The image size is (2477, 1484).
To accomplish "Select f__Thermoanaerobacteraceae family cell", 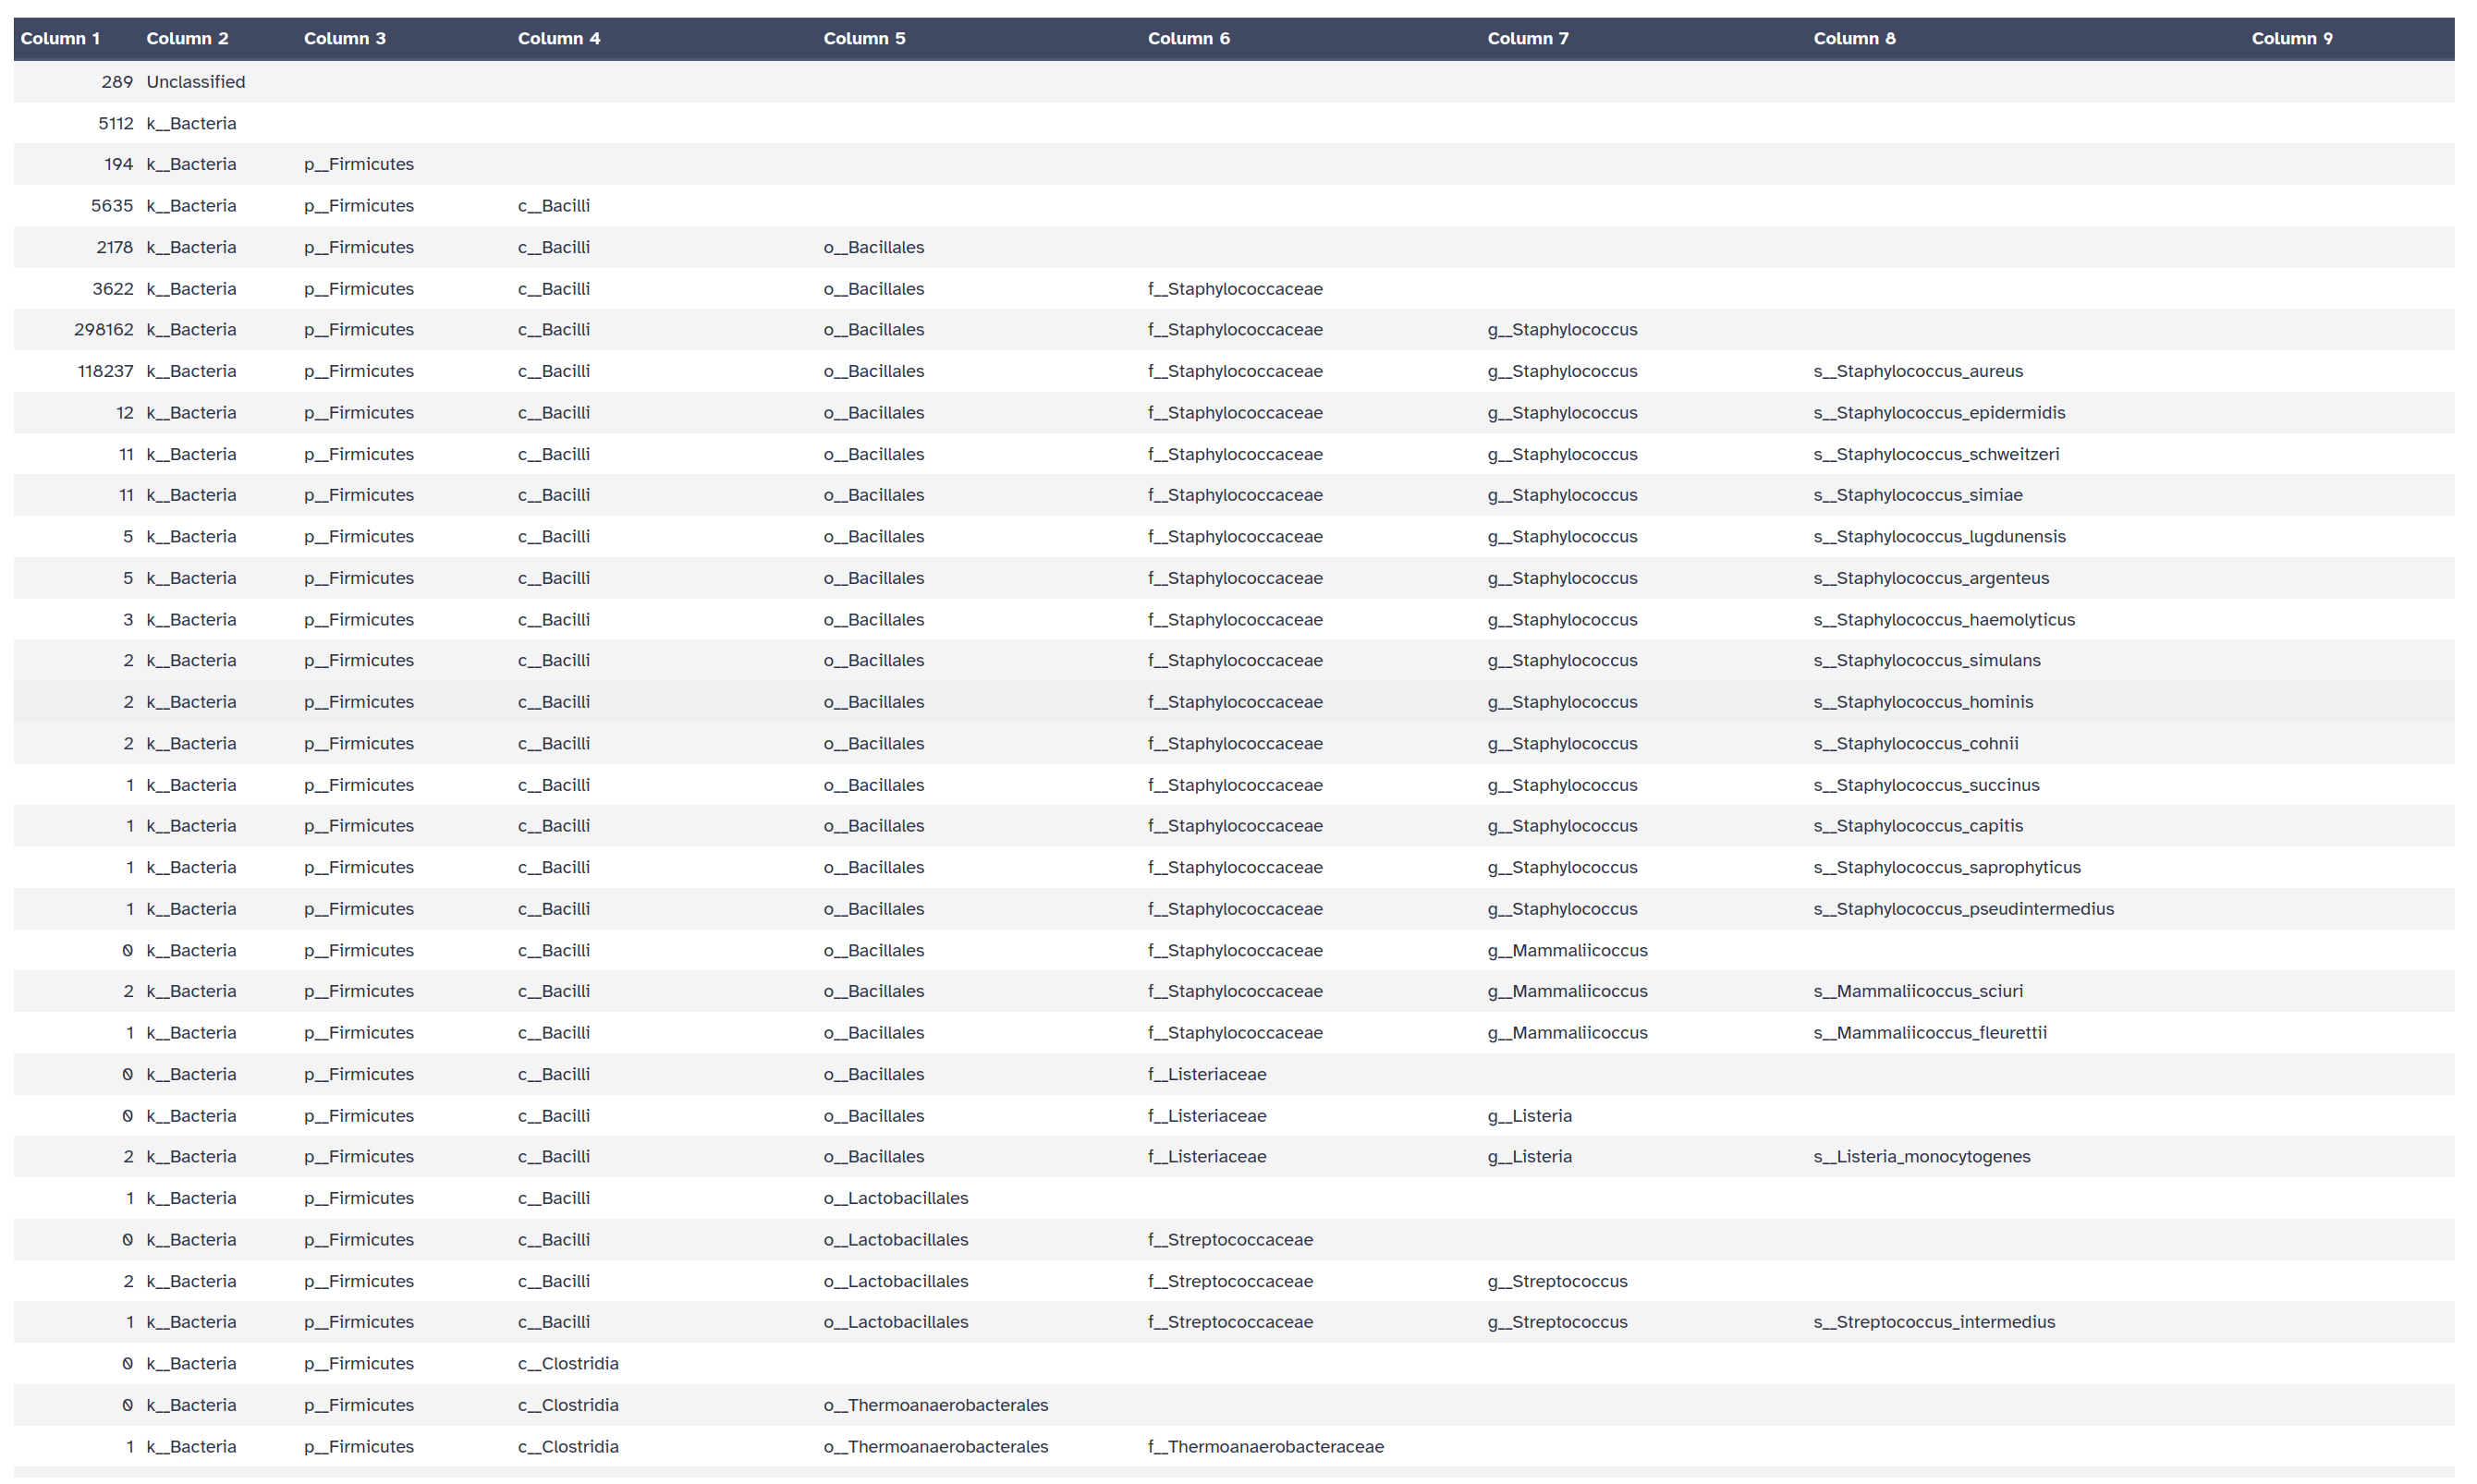I will 1265,1447.
